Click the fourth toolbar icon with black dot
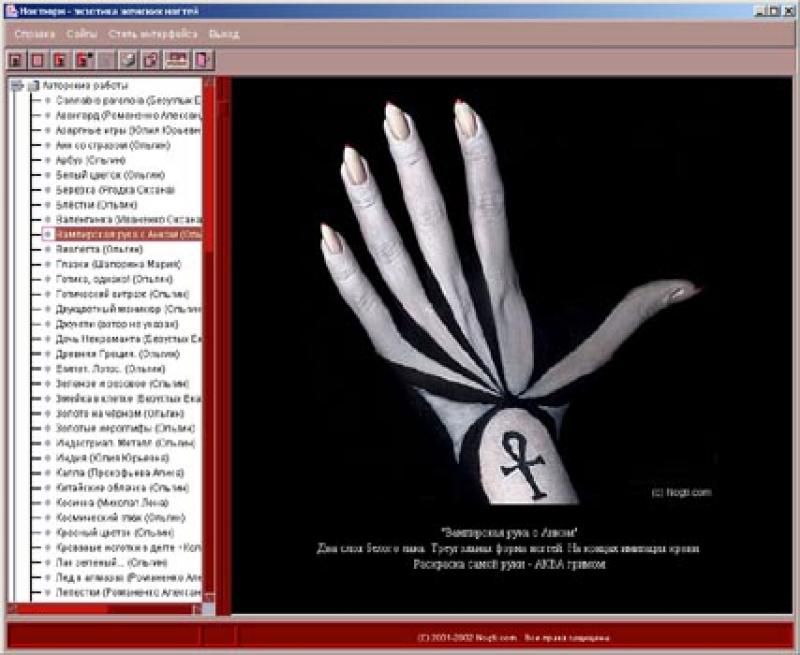The image size is (800, 655). (x=81, y=60)
